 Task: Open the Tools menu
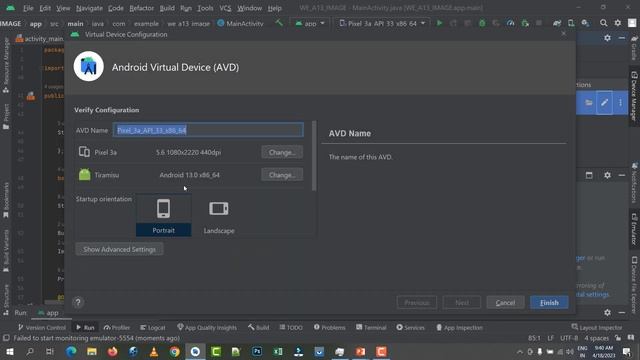pos(205,8)
